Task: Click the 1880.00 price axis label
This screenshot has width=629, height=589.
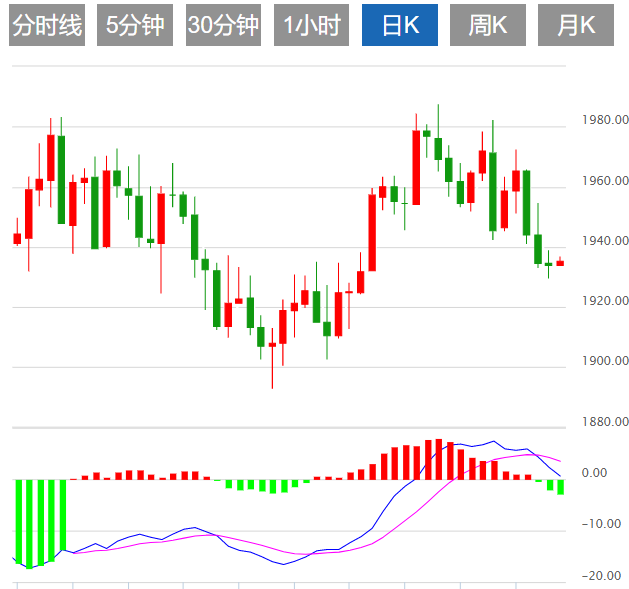Action: tap(605, 421)
